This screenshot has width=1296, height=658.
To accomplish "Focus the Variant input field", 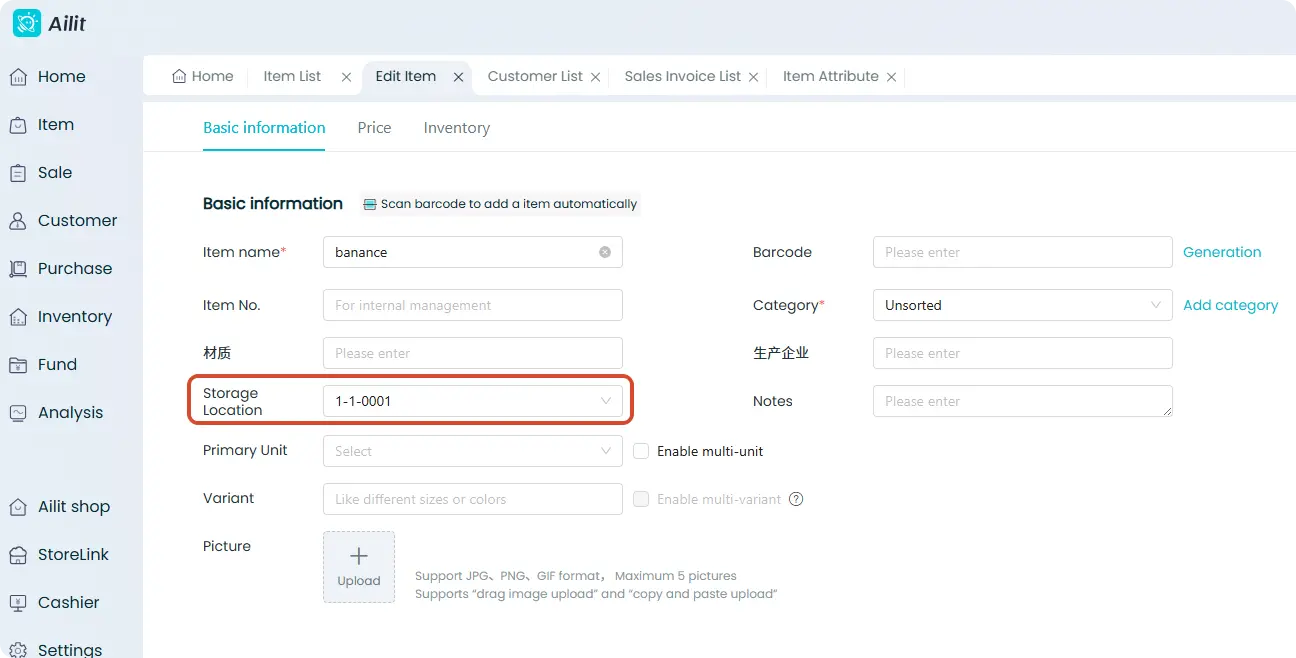I will 473,499.
